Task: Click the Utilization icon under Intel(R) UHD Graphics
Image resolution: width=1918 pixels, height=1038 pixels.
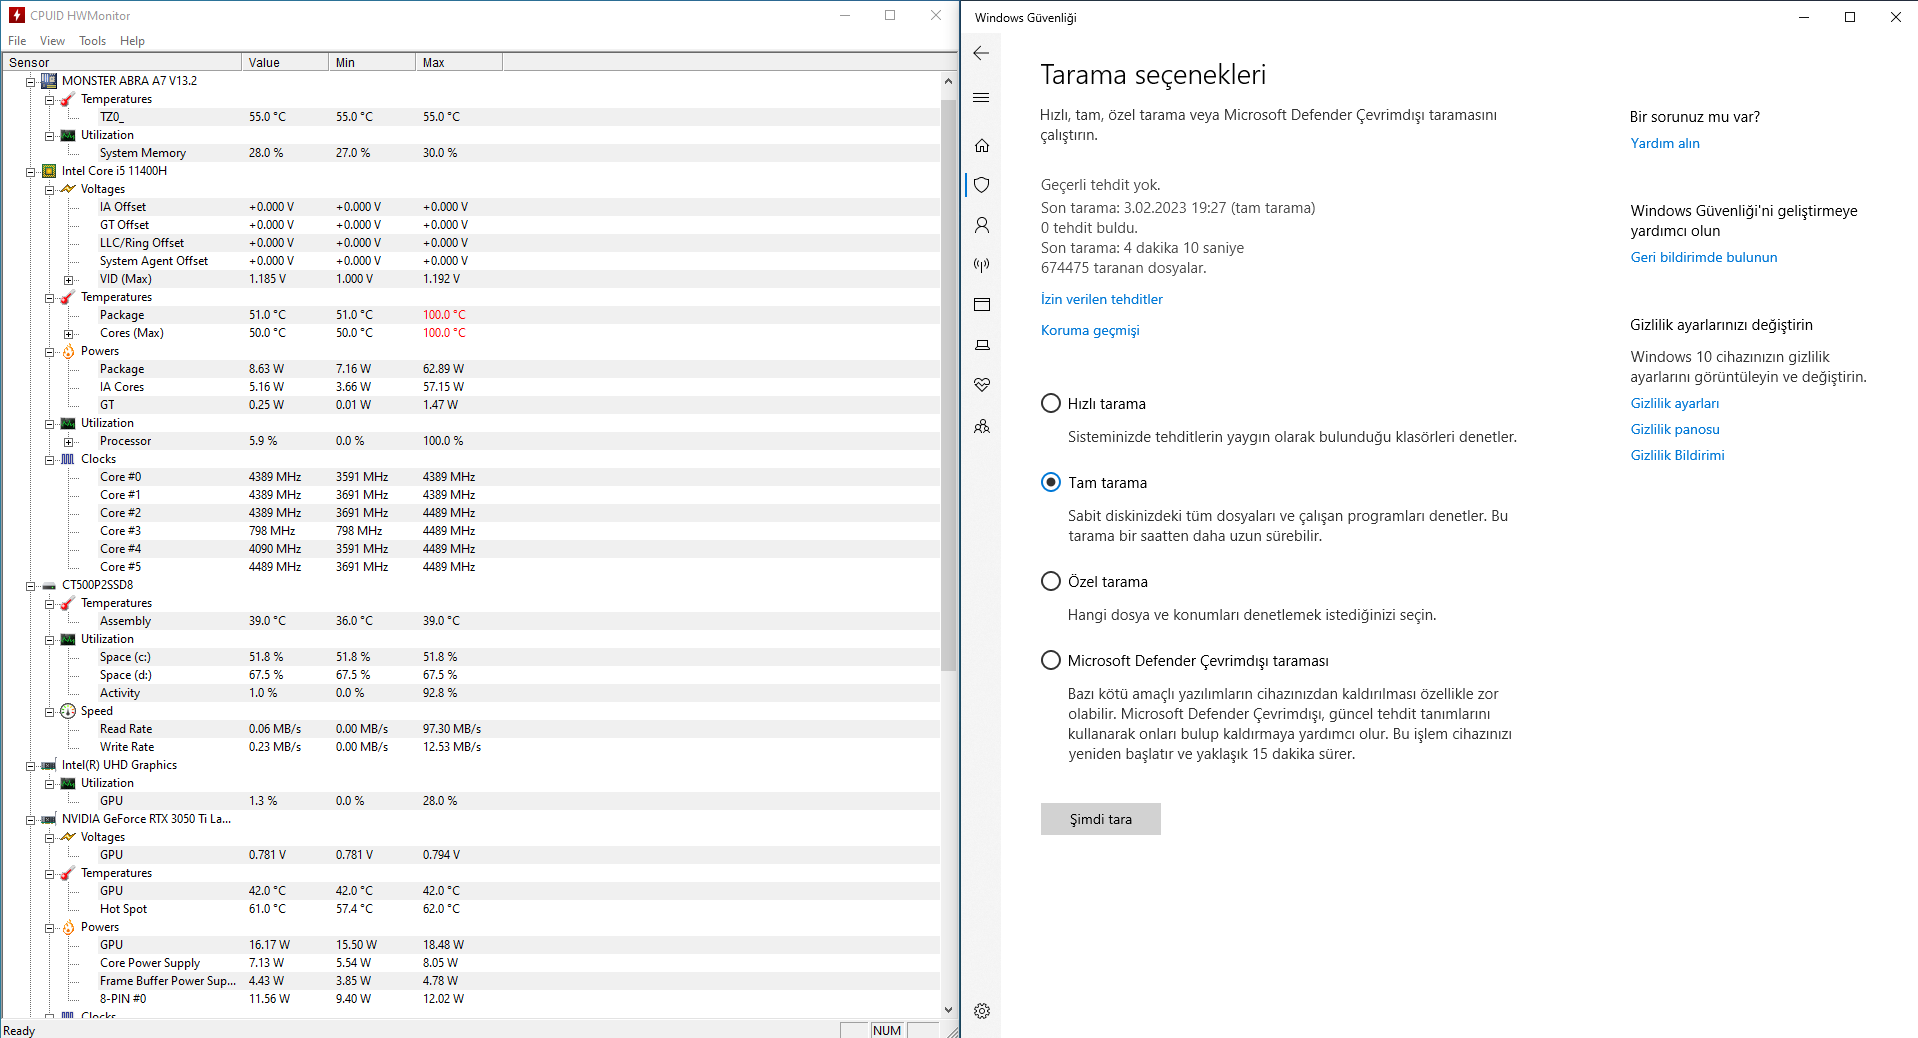Action: coord(68,783)
